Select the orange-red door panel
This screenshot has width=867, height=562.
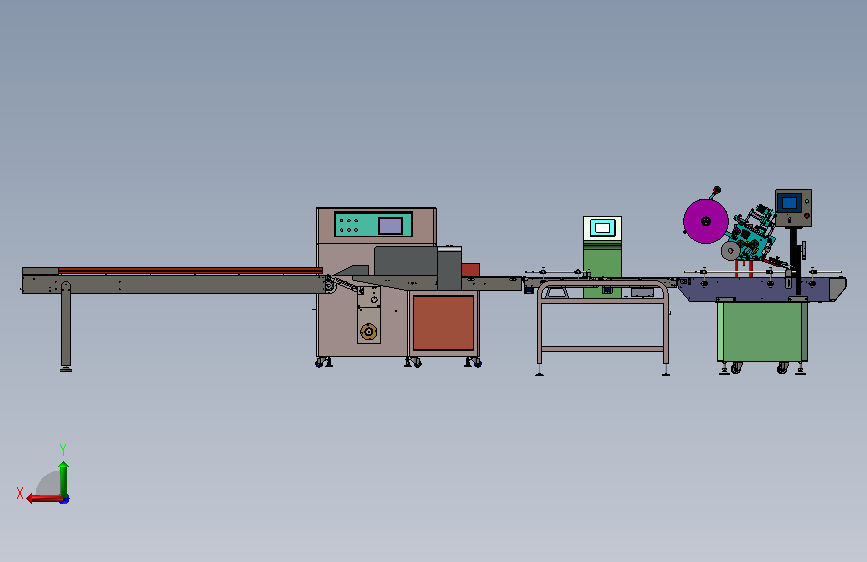[443, 323]
